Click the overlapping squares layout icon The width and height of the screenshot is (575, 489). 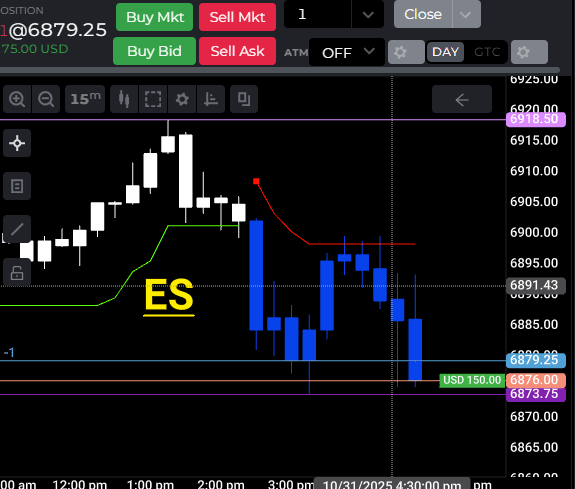(x=244, y=99)
